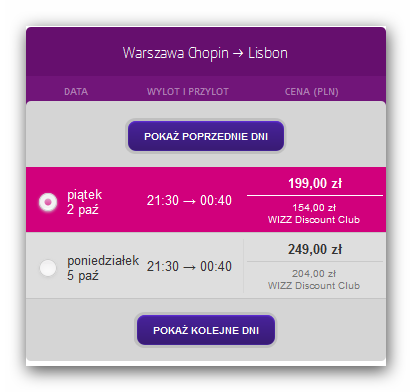Viewport: 412px width, 392px height.
Task: Click the DATA column header
Action: [x=76, y=92]
